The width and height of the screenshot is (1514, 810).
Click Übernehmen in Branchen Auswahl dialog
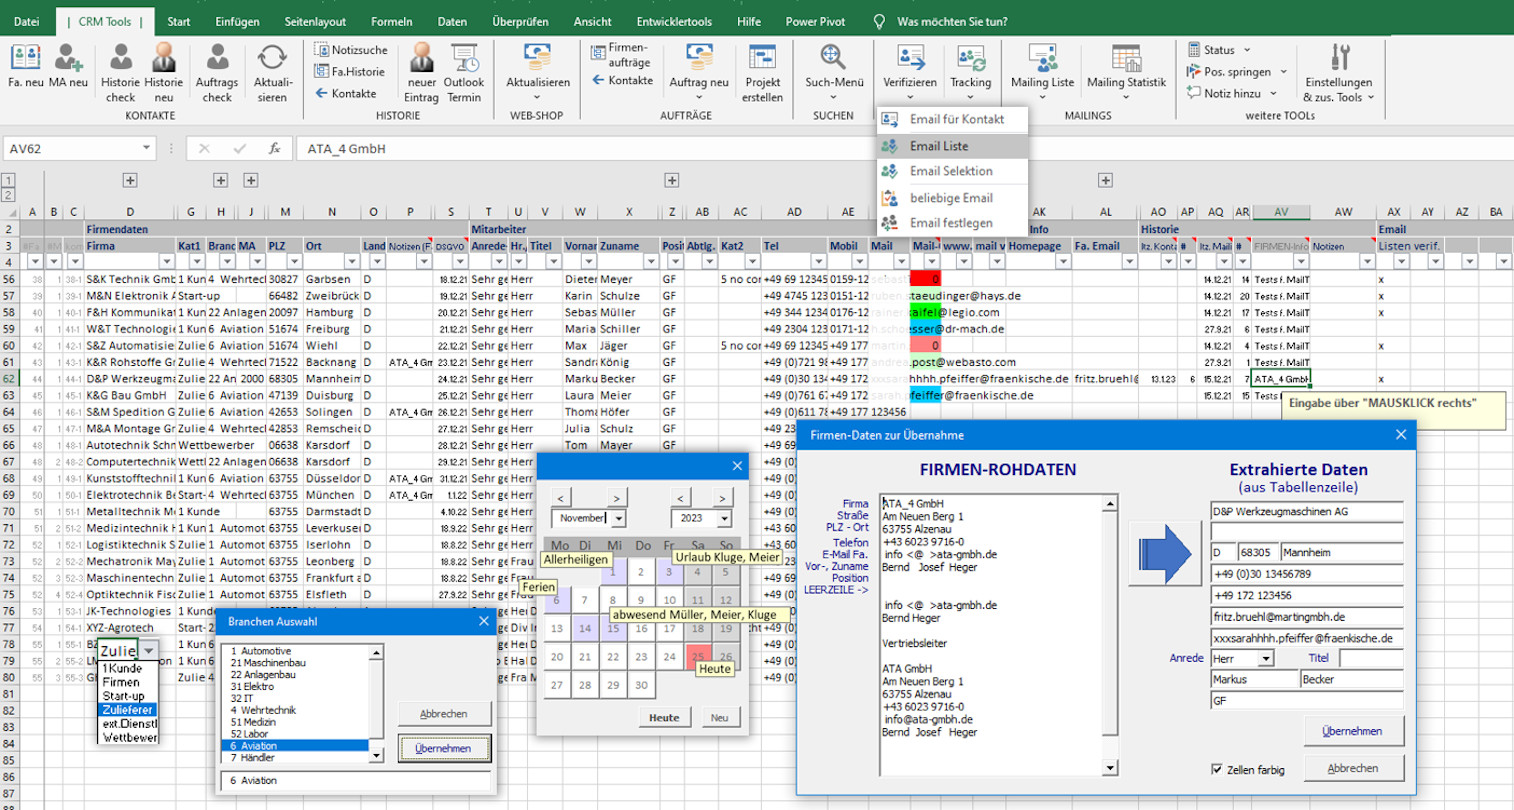[x=444, y=748]
